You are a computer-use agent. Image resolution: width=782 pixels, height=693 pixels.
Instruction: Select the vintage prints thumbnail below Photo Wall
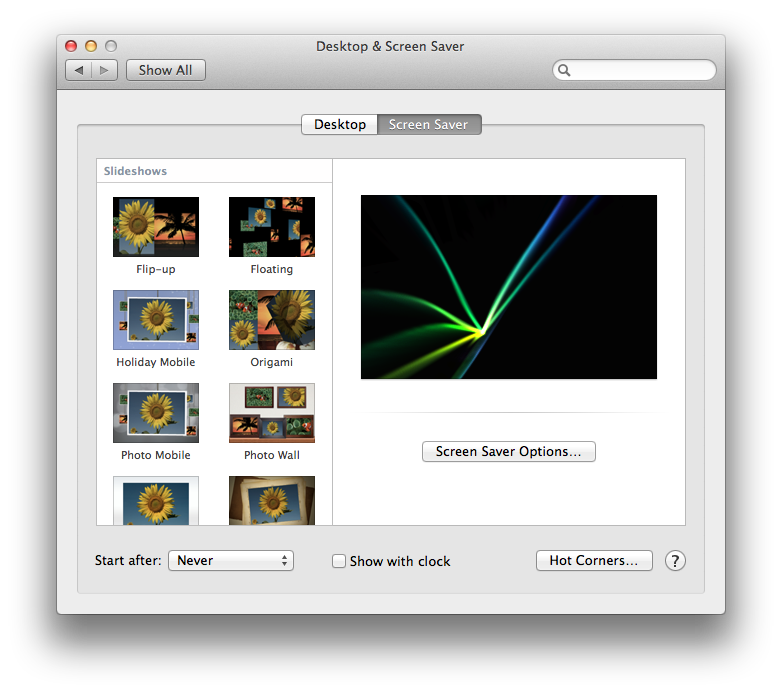[272, 500]
